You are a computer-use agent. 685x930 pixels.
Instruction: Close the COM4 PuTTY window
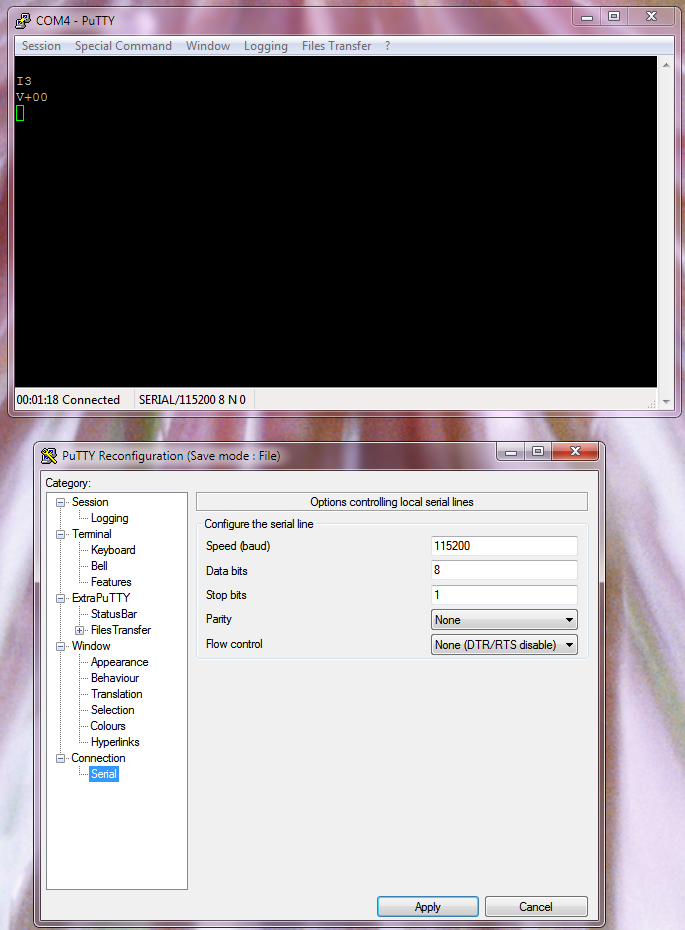click(651, 17)
